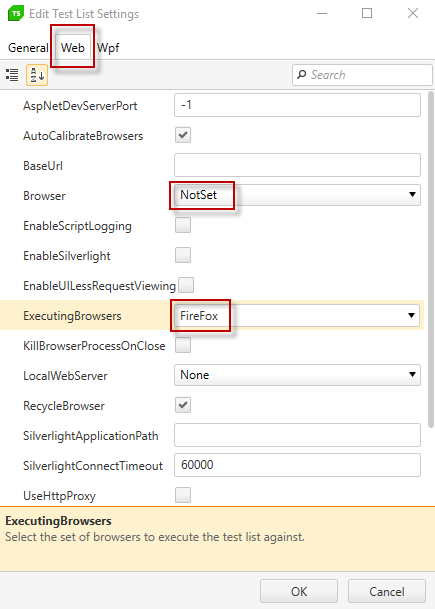
Task: Switch to categorized property view icon
Action: tap(12, 75)
